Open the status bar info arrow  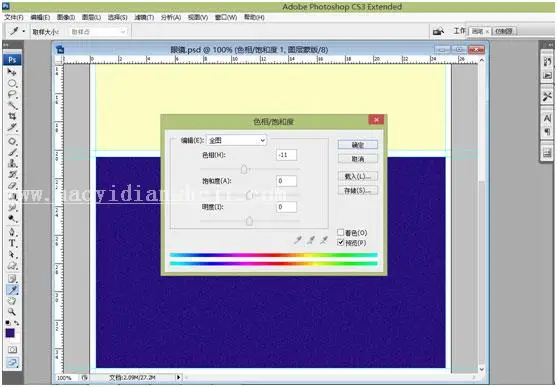[179, 377]
